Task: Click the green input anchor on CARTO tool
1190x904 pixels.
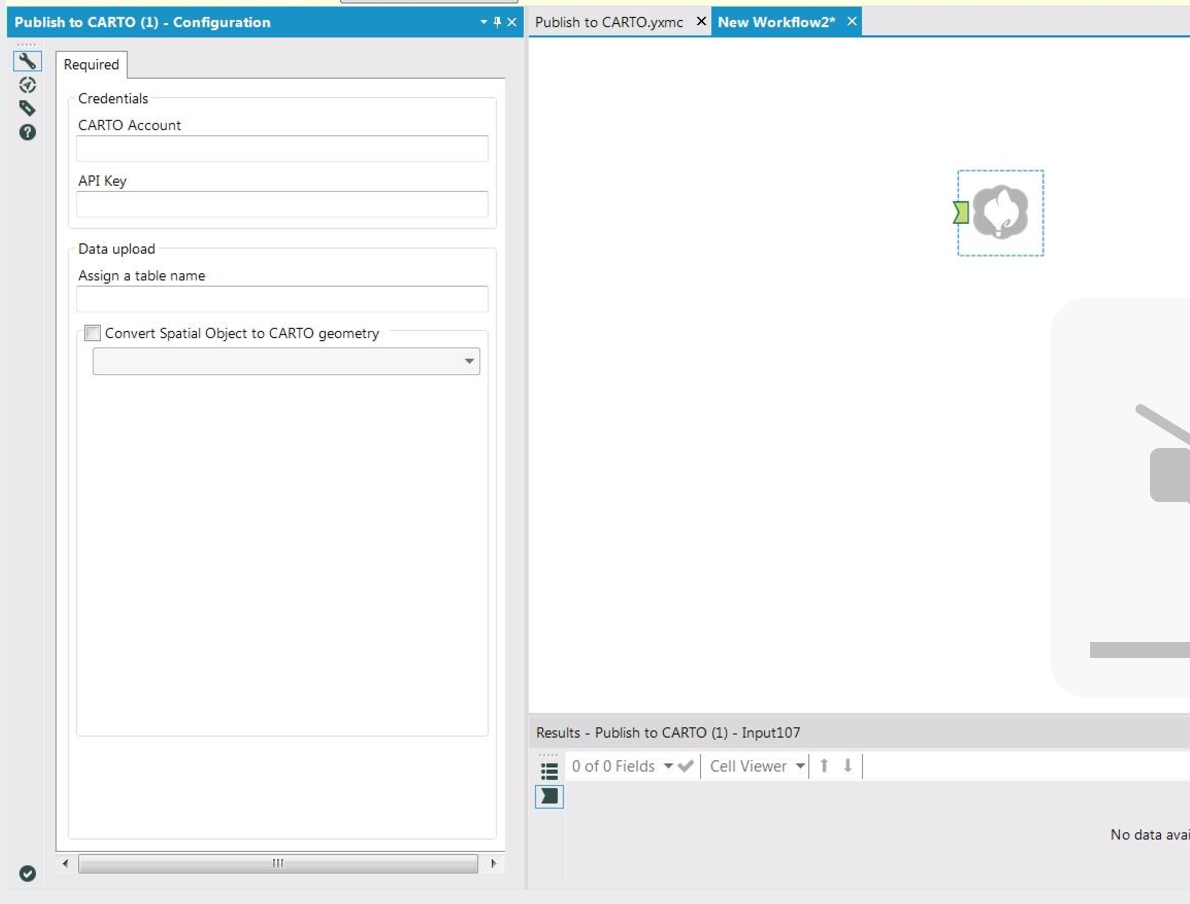Action: click(x=961, y=213)
